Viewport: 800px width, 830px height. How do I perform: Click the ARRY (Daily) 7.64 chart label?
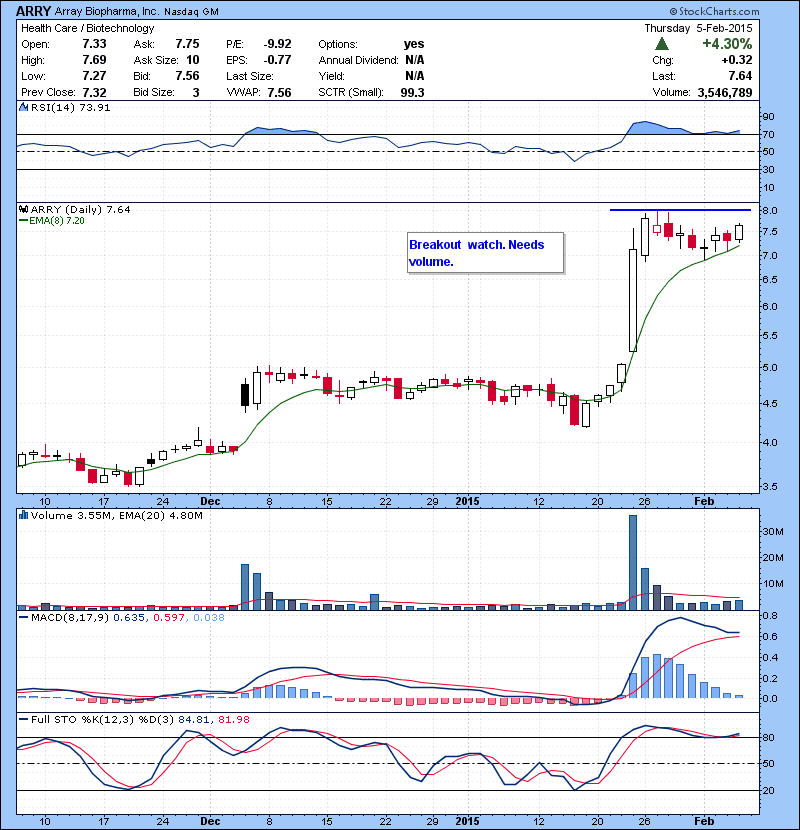[x=80, y=210]
